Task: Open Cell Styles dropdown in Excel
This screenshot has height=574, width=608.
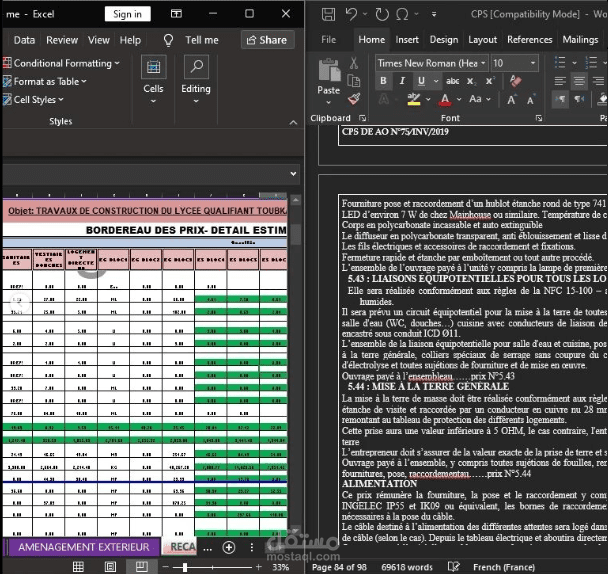Action: click(x=33, y=100)
